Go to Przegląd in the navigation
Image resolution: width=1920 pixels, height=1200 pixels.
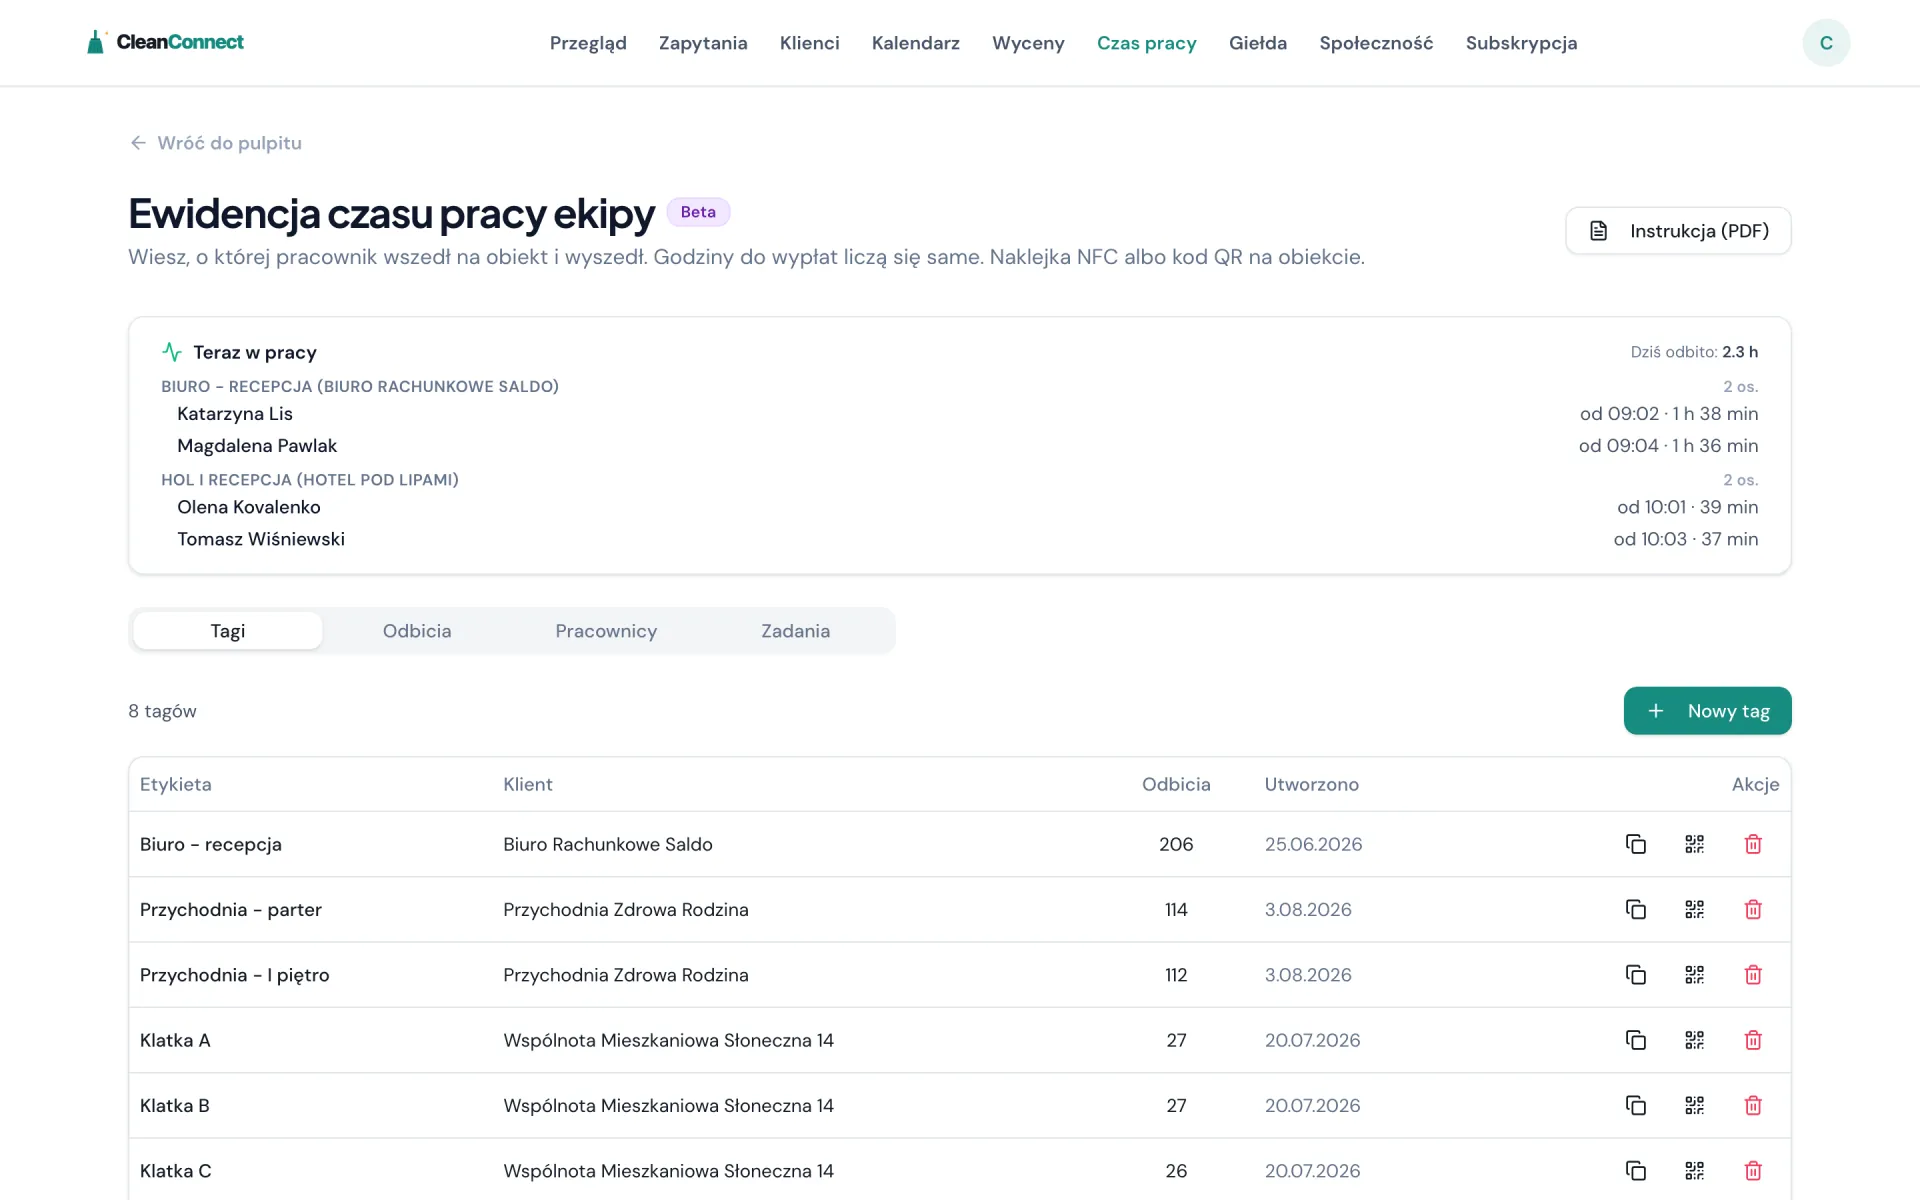588,43
